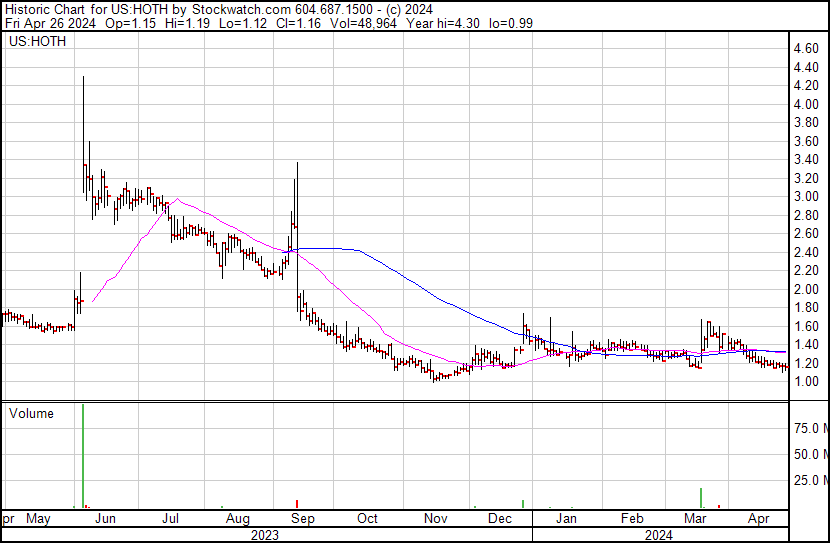The width and height of the screenshot is (830, 543).
Task: Click the 1.00 price axis label
Action: [x=805, y=382]
